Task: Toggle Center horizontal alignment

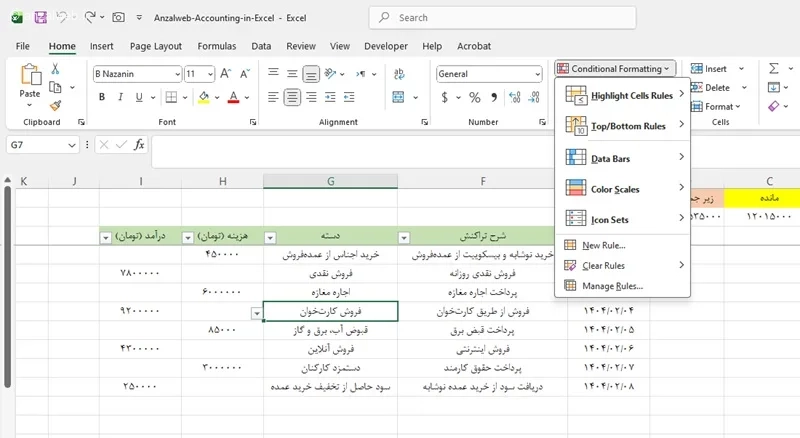Action: 292,97
